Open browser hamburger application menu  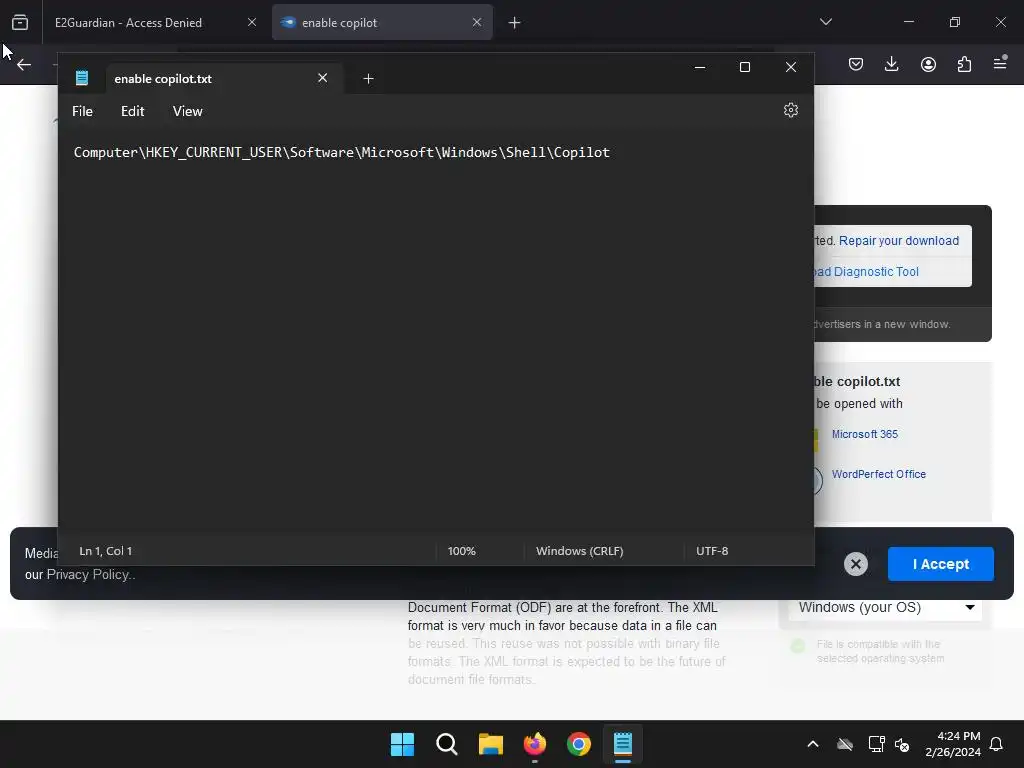click(1000, 63)
